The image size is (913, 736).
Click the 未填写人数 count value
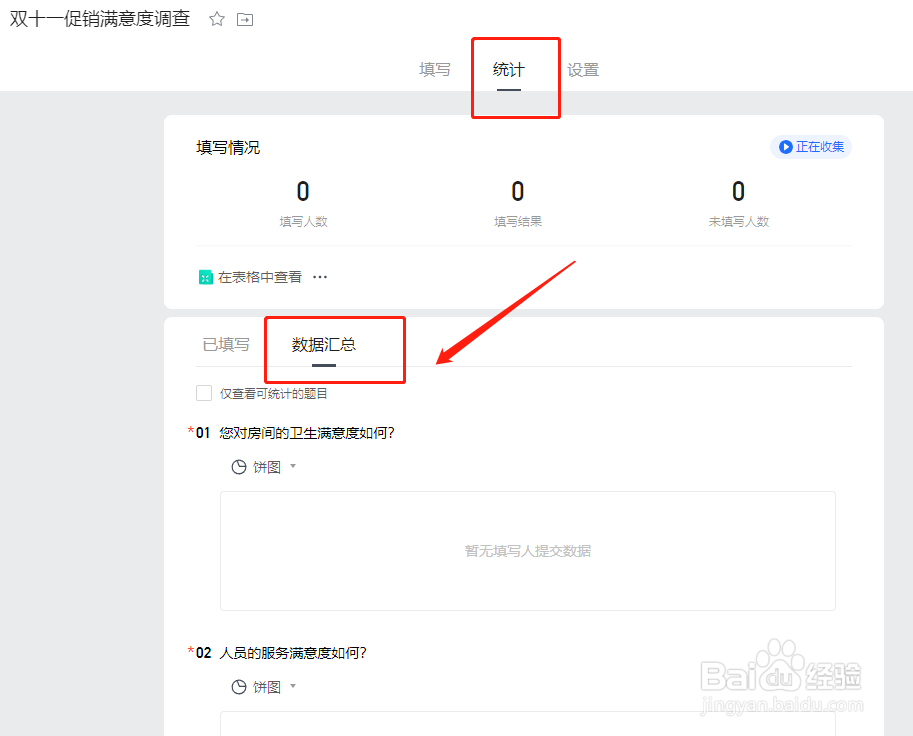tap(738, 191)
